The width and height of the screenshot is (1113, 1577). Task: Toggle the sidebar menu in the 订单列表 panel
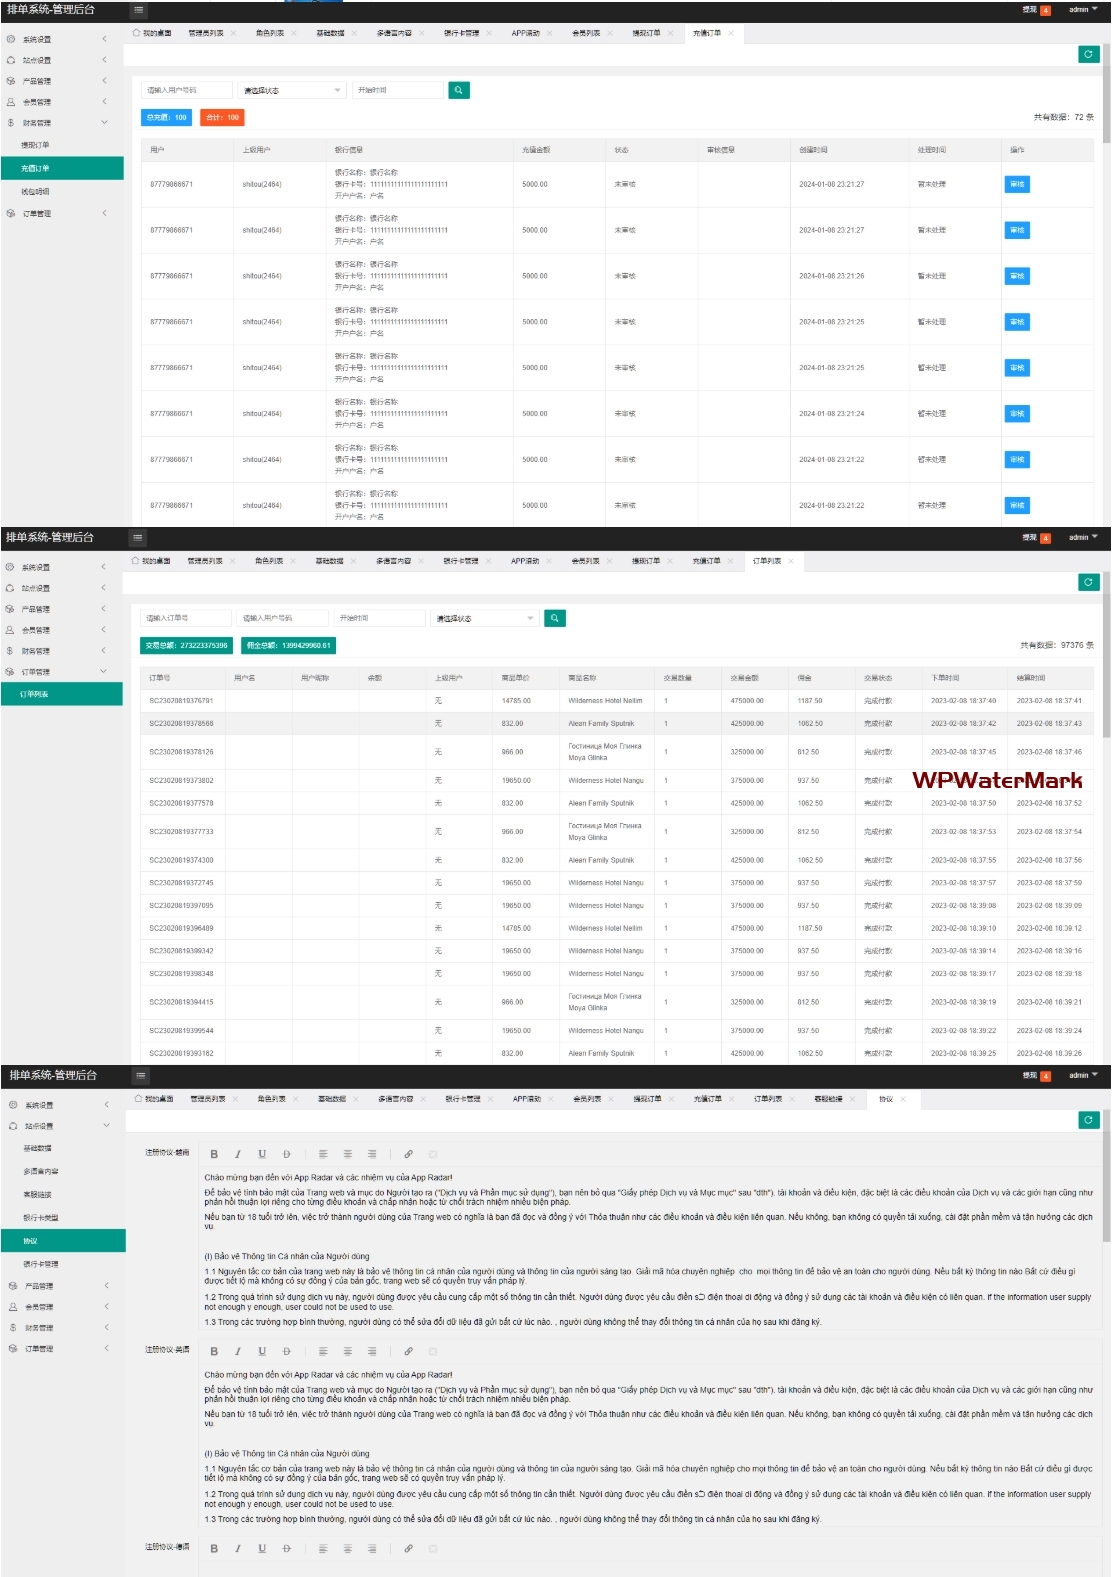click(x=138, y=538)
